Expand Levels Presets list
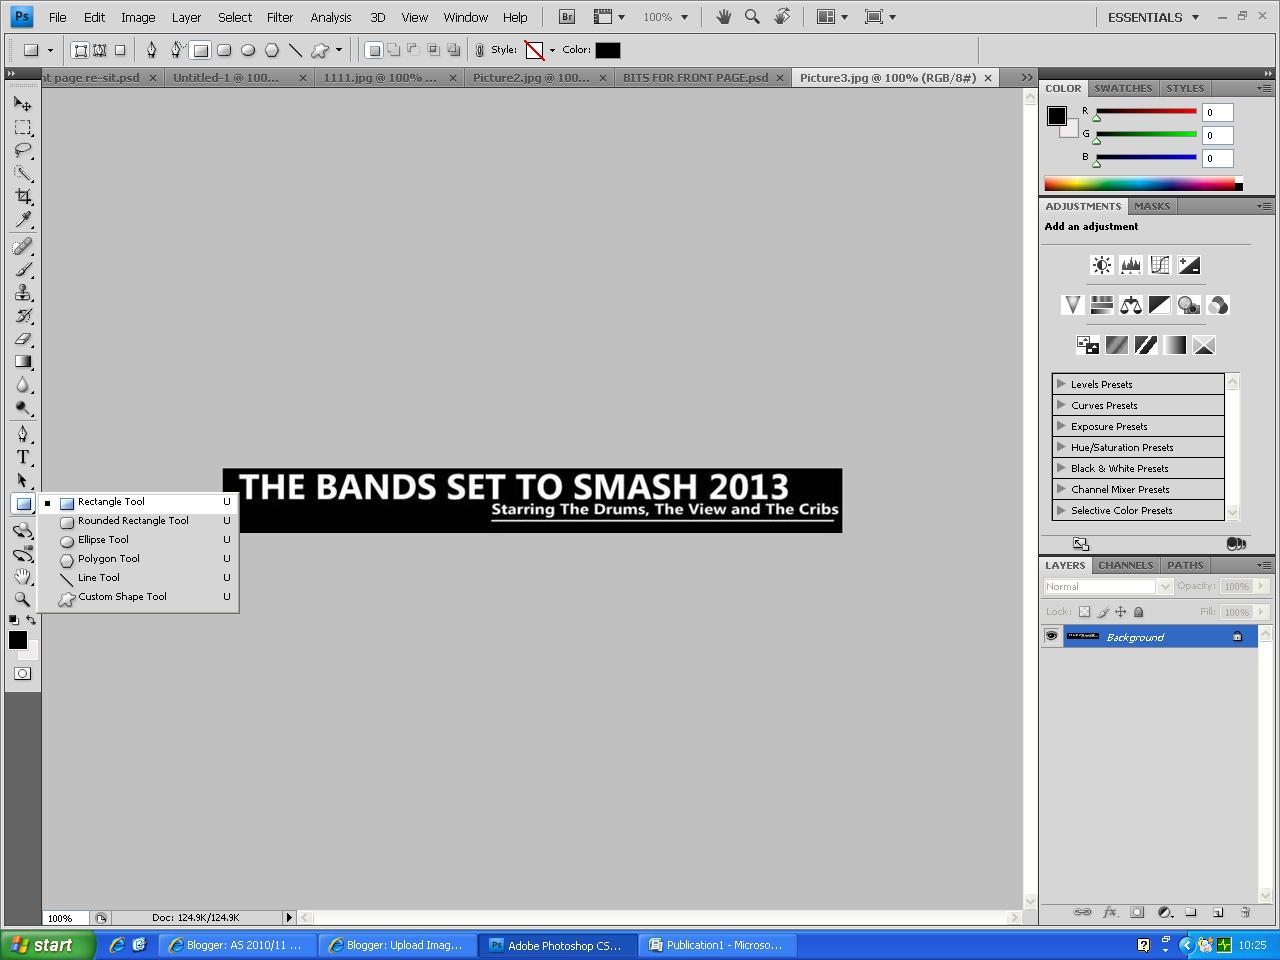Image resolution: width=1280 pixels, height=960 pixels. (1062, 384)
